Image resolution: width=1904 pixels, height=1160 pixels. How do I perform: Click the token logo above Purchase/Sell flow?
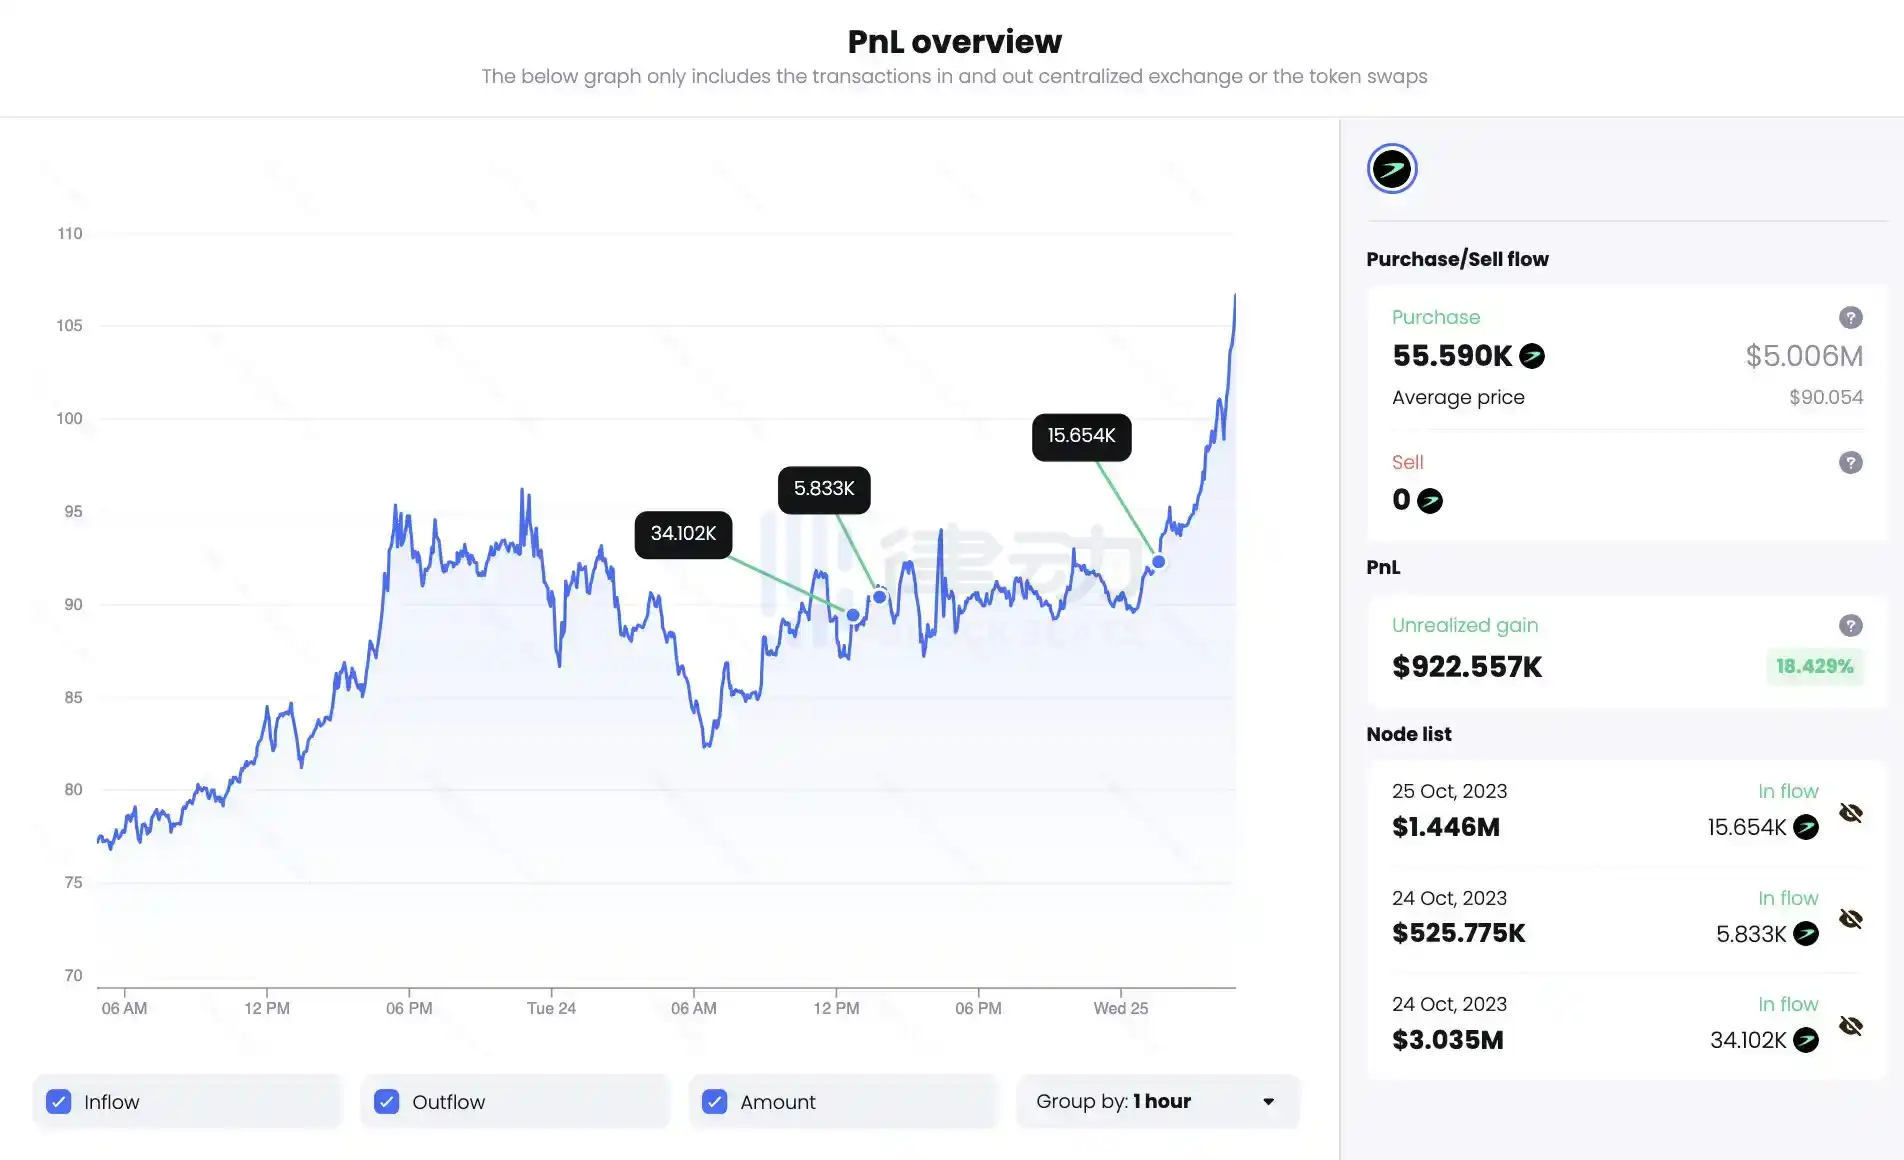coord(1392,168)
